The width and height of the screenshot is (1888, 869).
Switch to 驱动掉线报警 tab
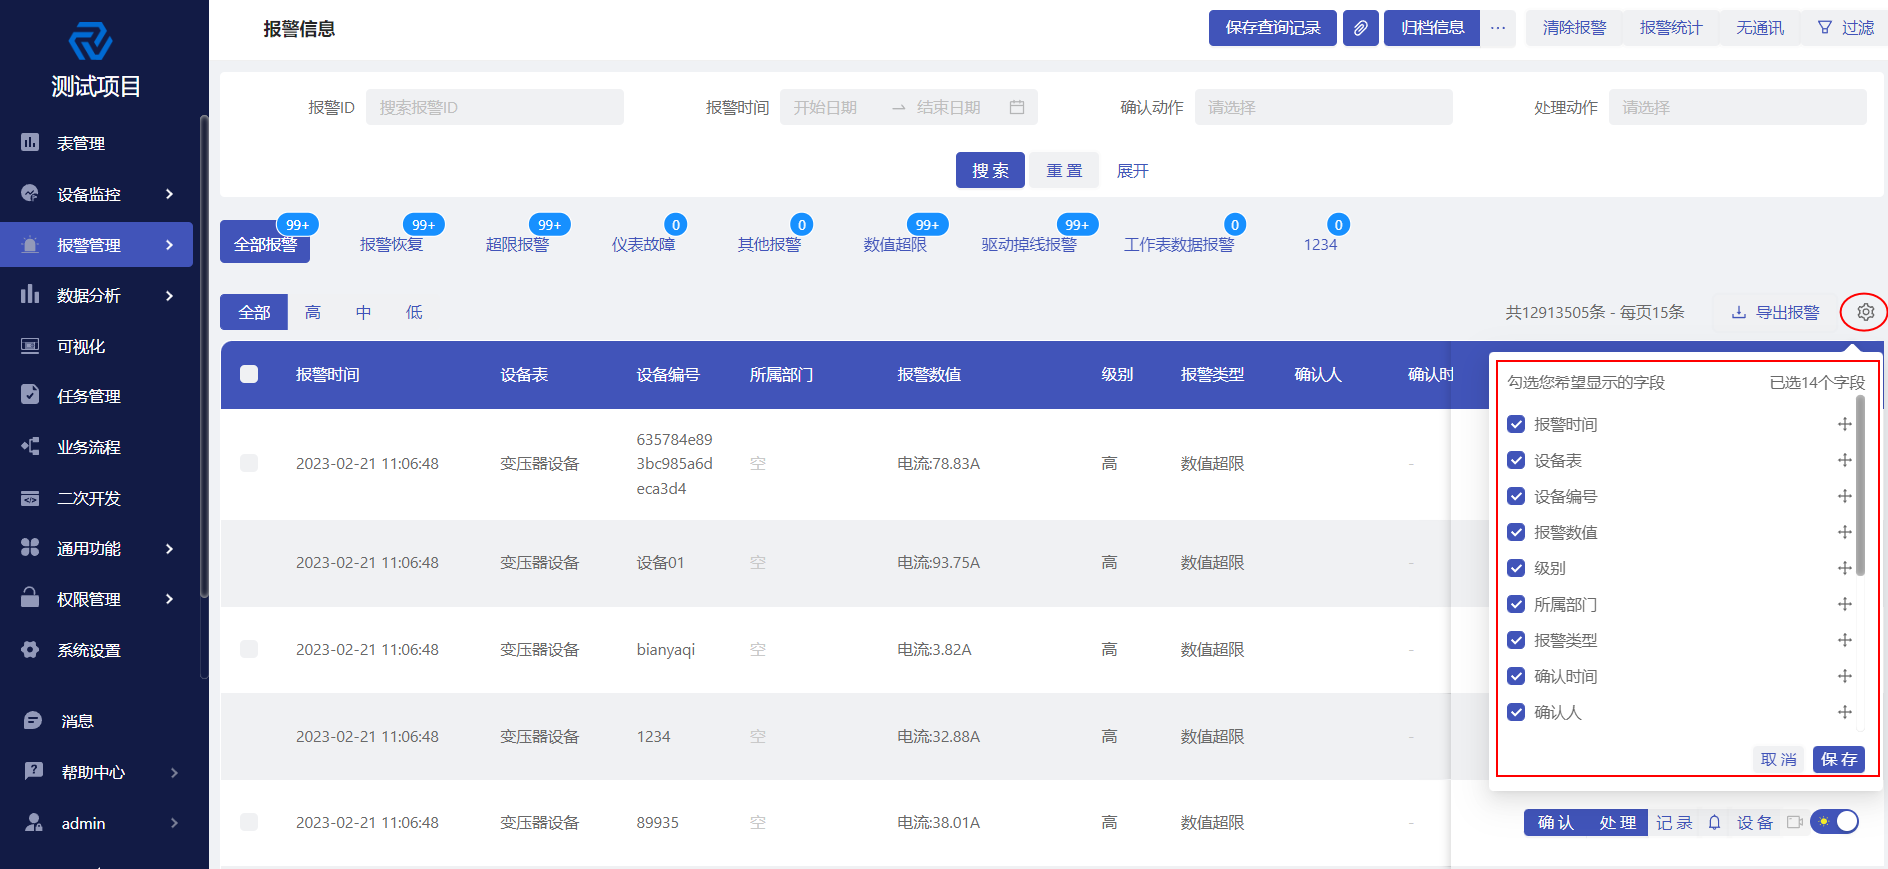click(x=1029, y=244)
